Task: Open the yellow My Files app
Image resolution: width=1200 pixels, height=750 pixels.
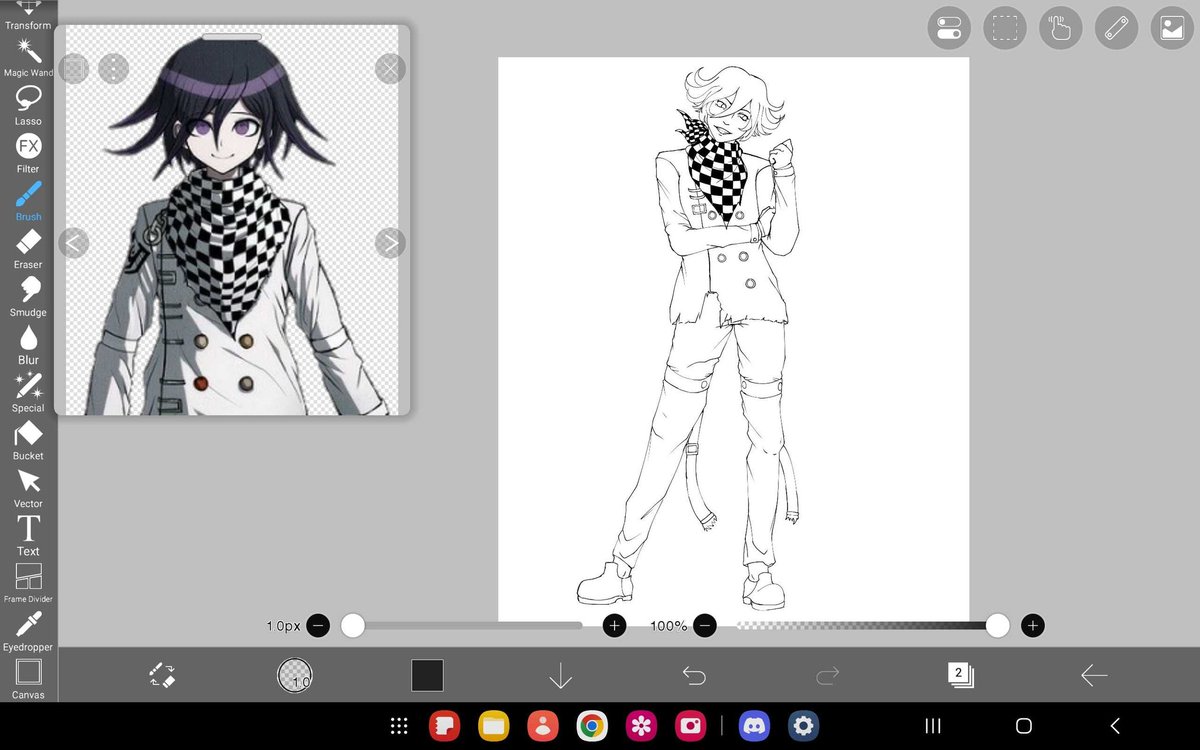Action: pos(493,726)
